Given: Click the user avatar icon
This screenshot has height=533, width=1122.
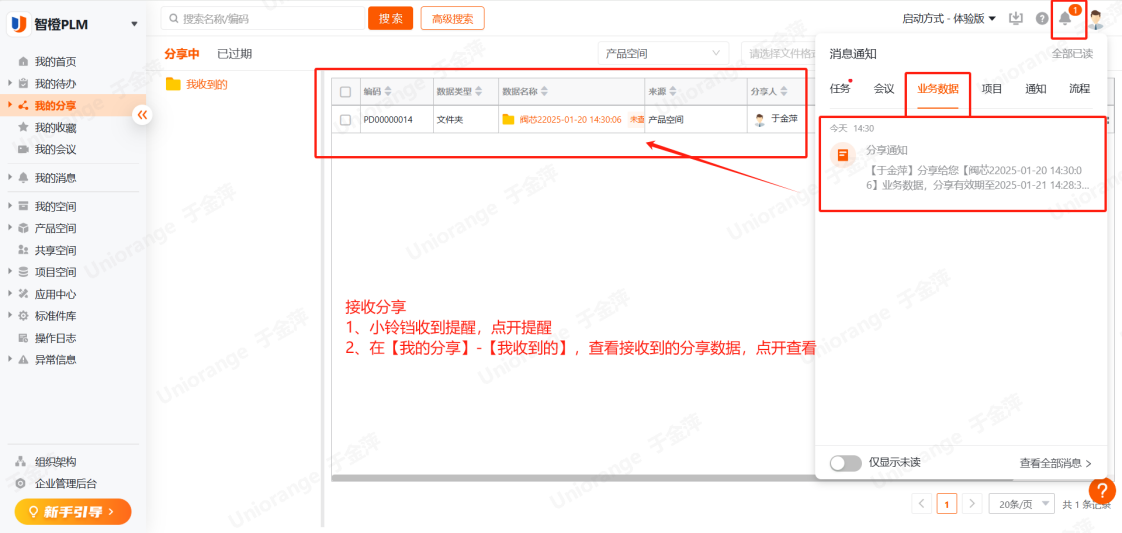Looking at the screenshot, I should (1097, 19).
